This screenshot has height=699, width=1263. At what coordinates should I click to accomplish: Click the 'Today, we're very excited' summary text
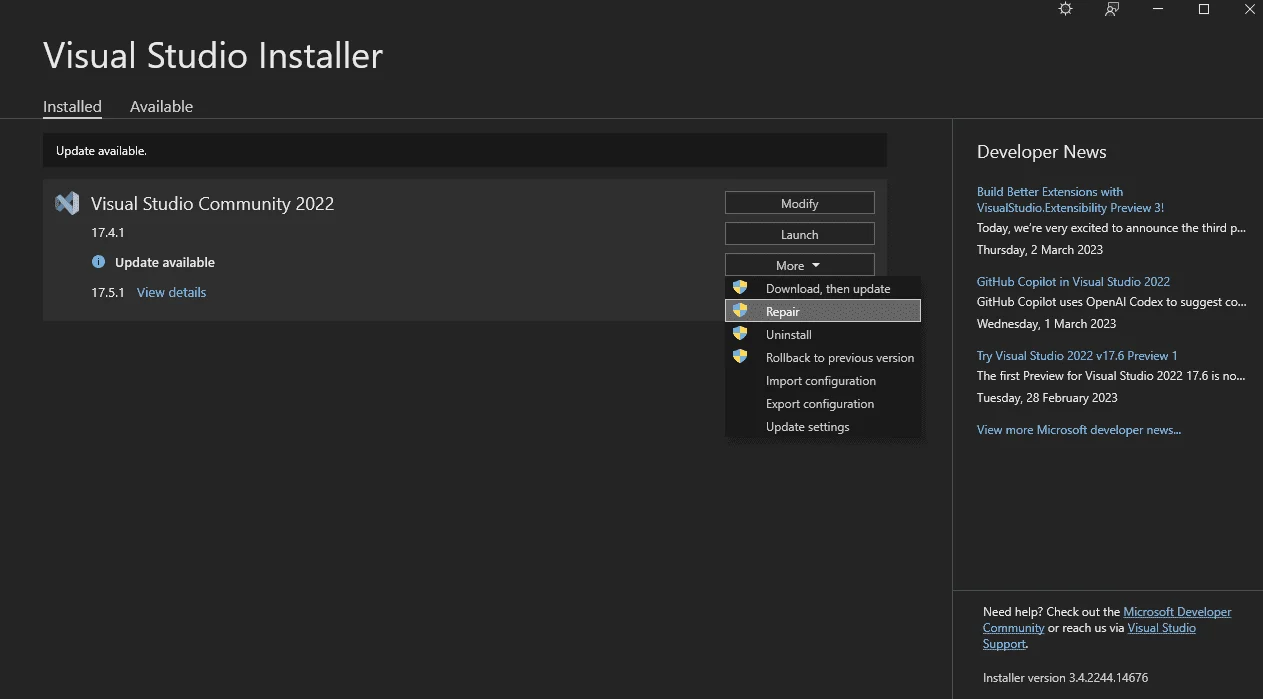click(1111, 227)
